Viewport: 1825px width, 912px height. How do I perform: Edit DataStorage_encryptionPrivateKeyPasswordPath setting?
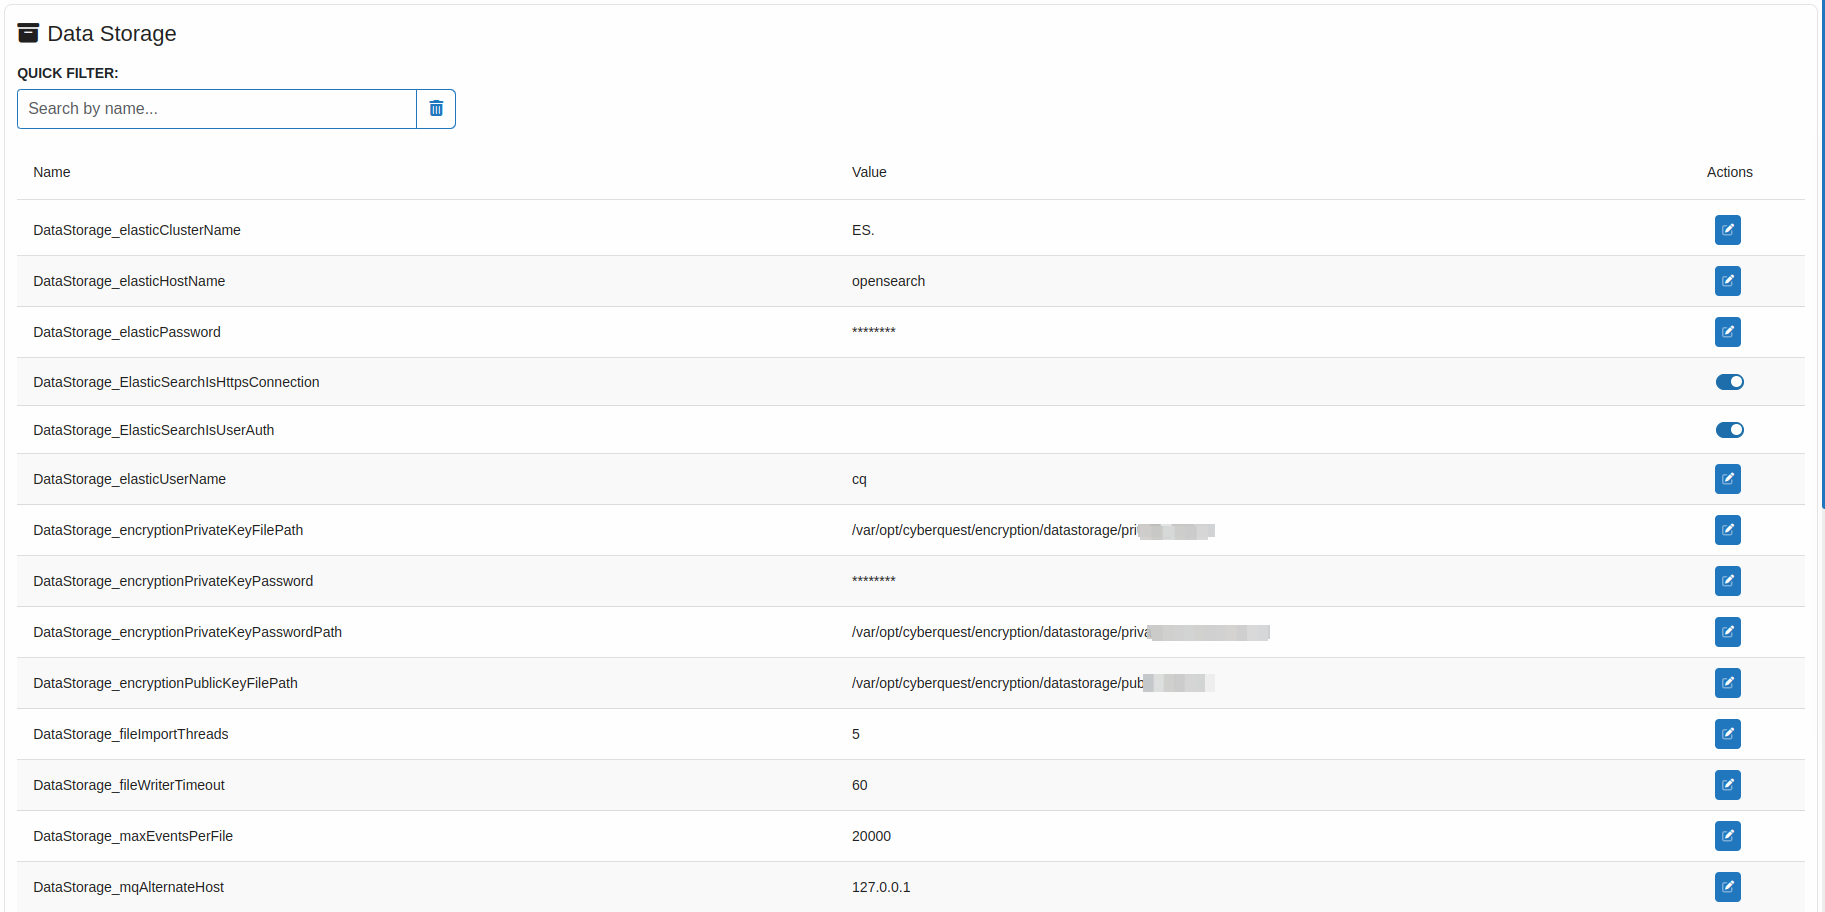coord(1727,632)
